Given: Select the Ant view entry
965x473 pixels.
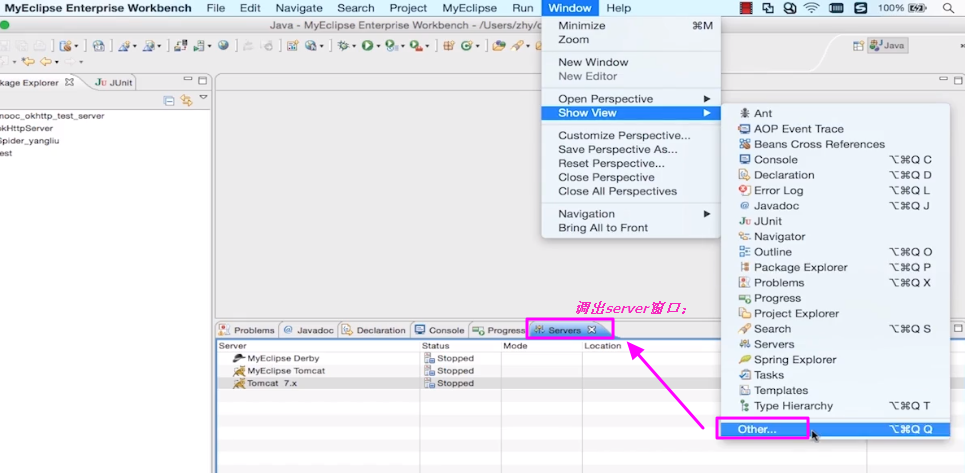Looking at the screenshot, I should click(x=836, y=113).
